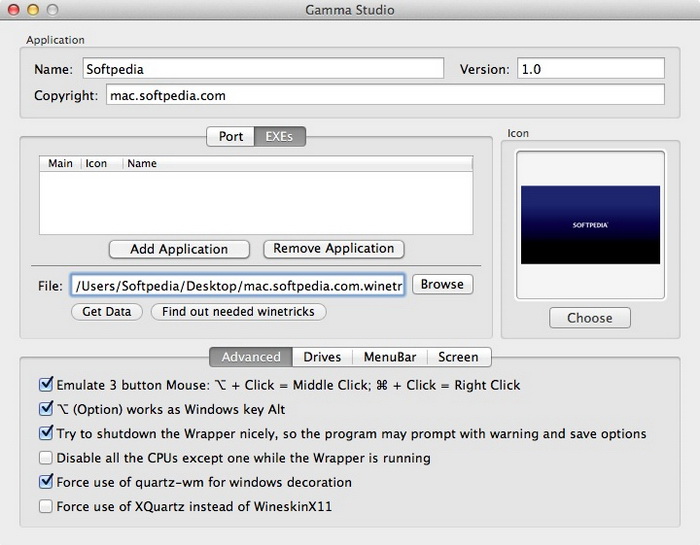
Task: Click the Get Data button
Action: pos(107,312)
